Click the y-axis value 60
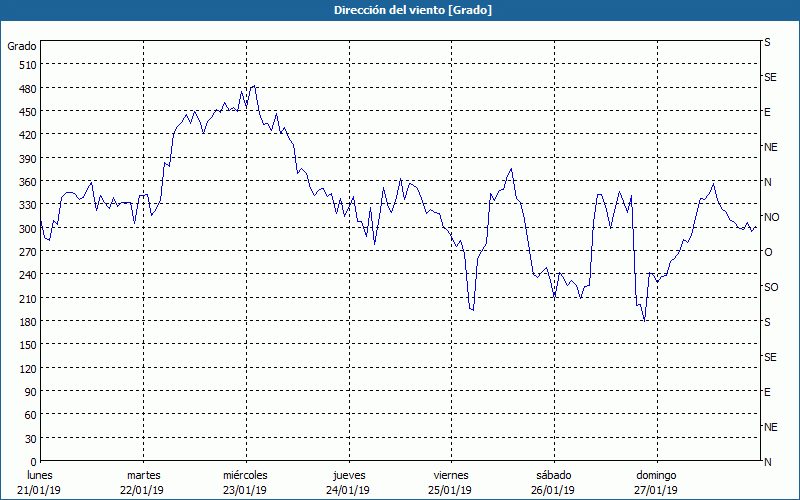 point(31,415)
